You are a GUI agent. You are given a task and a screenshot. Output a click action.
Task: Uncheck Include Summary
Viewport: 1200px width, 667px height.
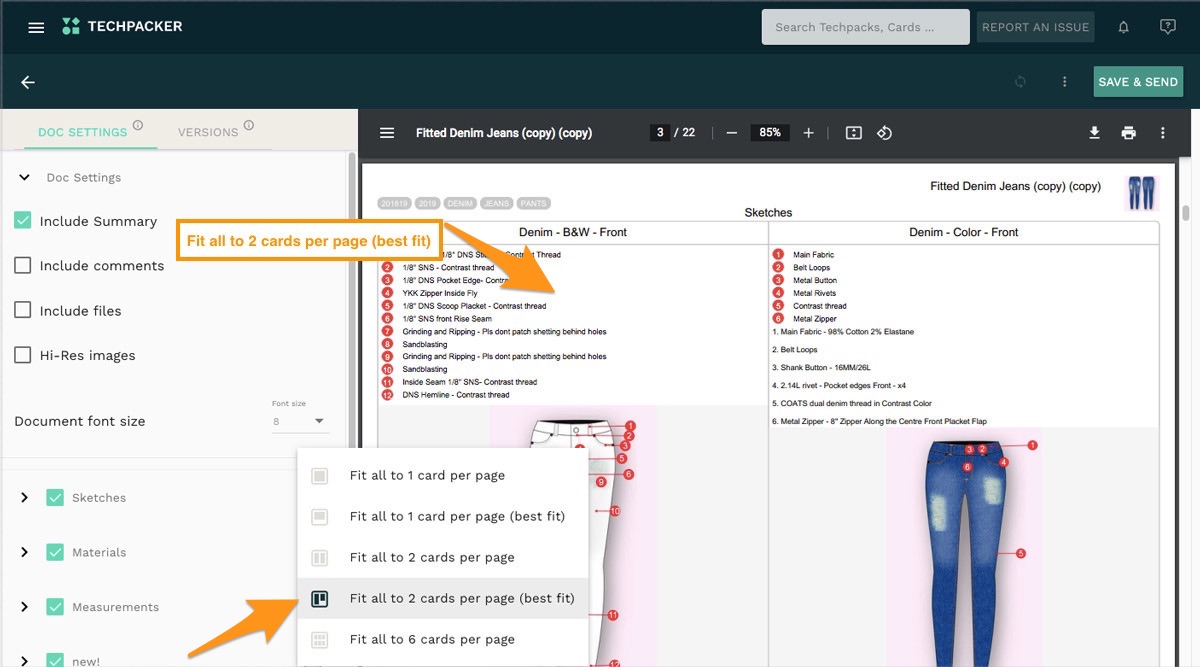coord(23,221)
